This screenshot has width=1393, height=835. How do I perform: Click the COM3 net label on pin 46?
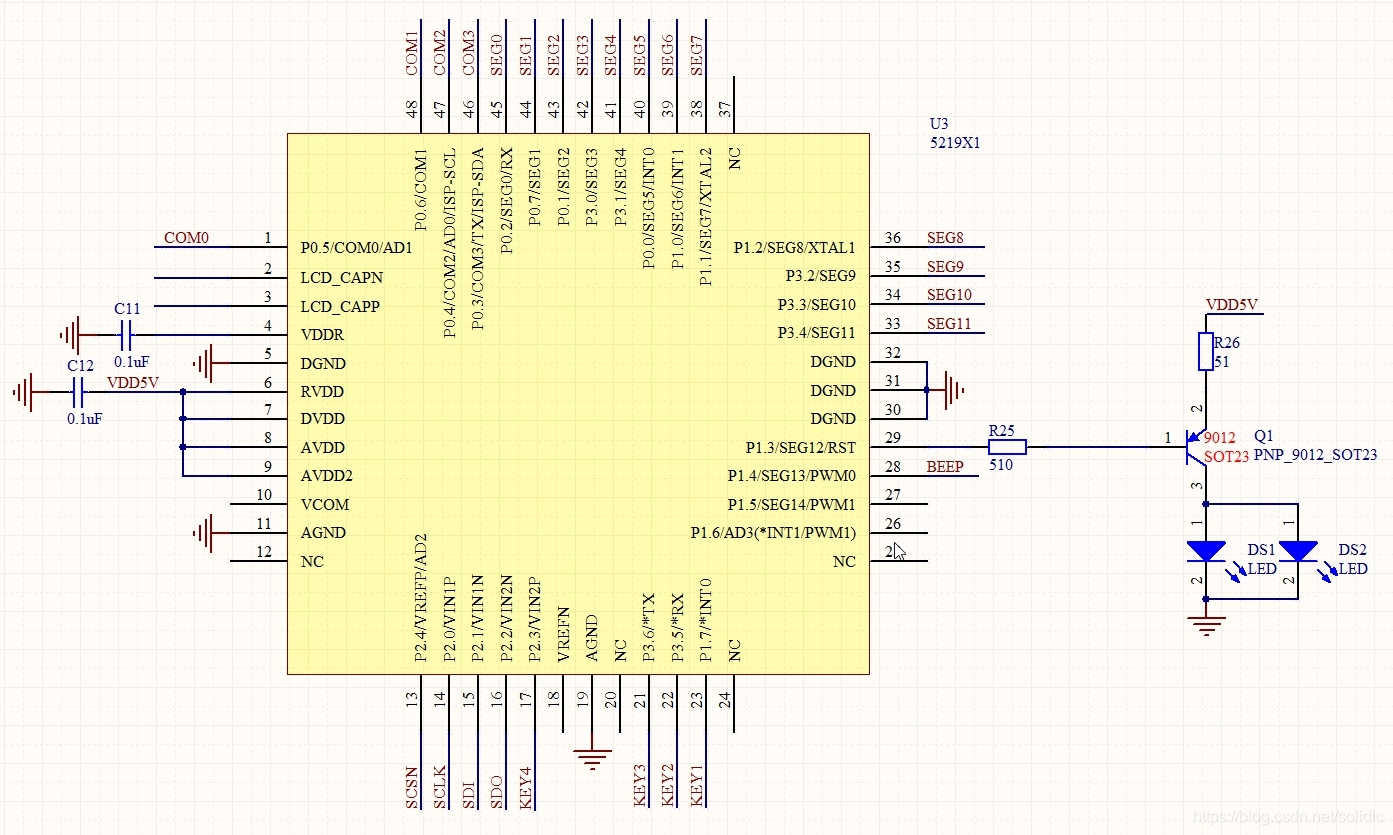coord(469,54)
